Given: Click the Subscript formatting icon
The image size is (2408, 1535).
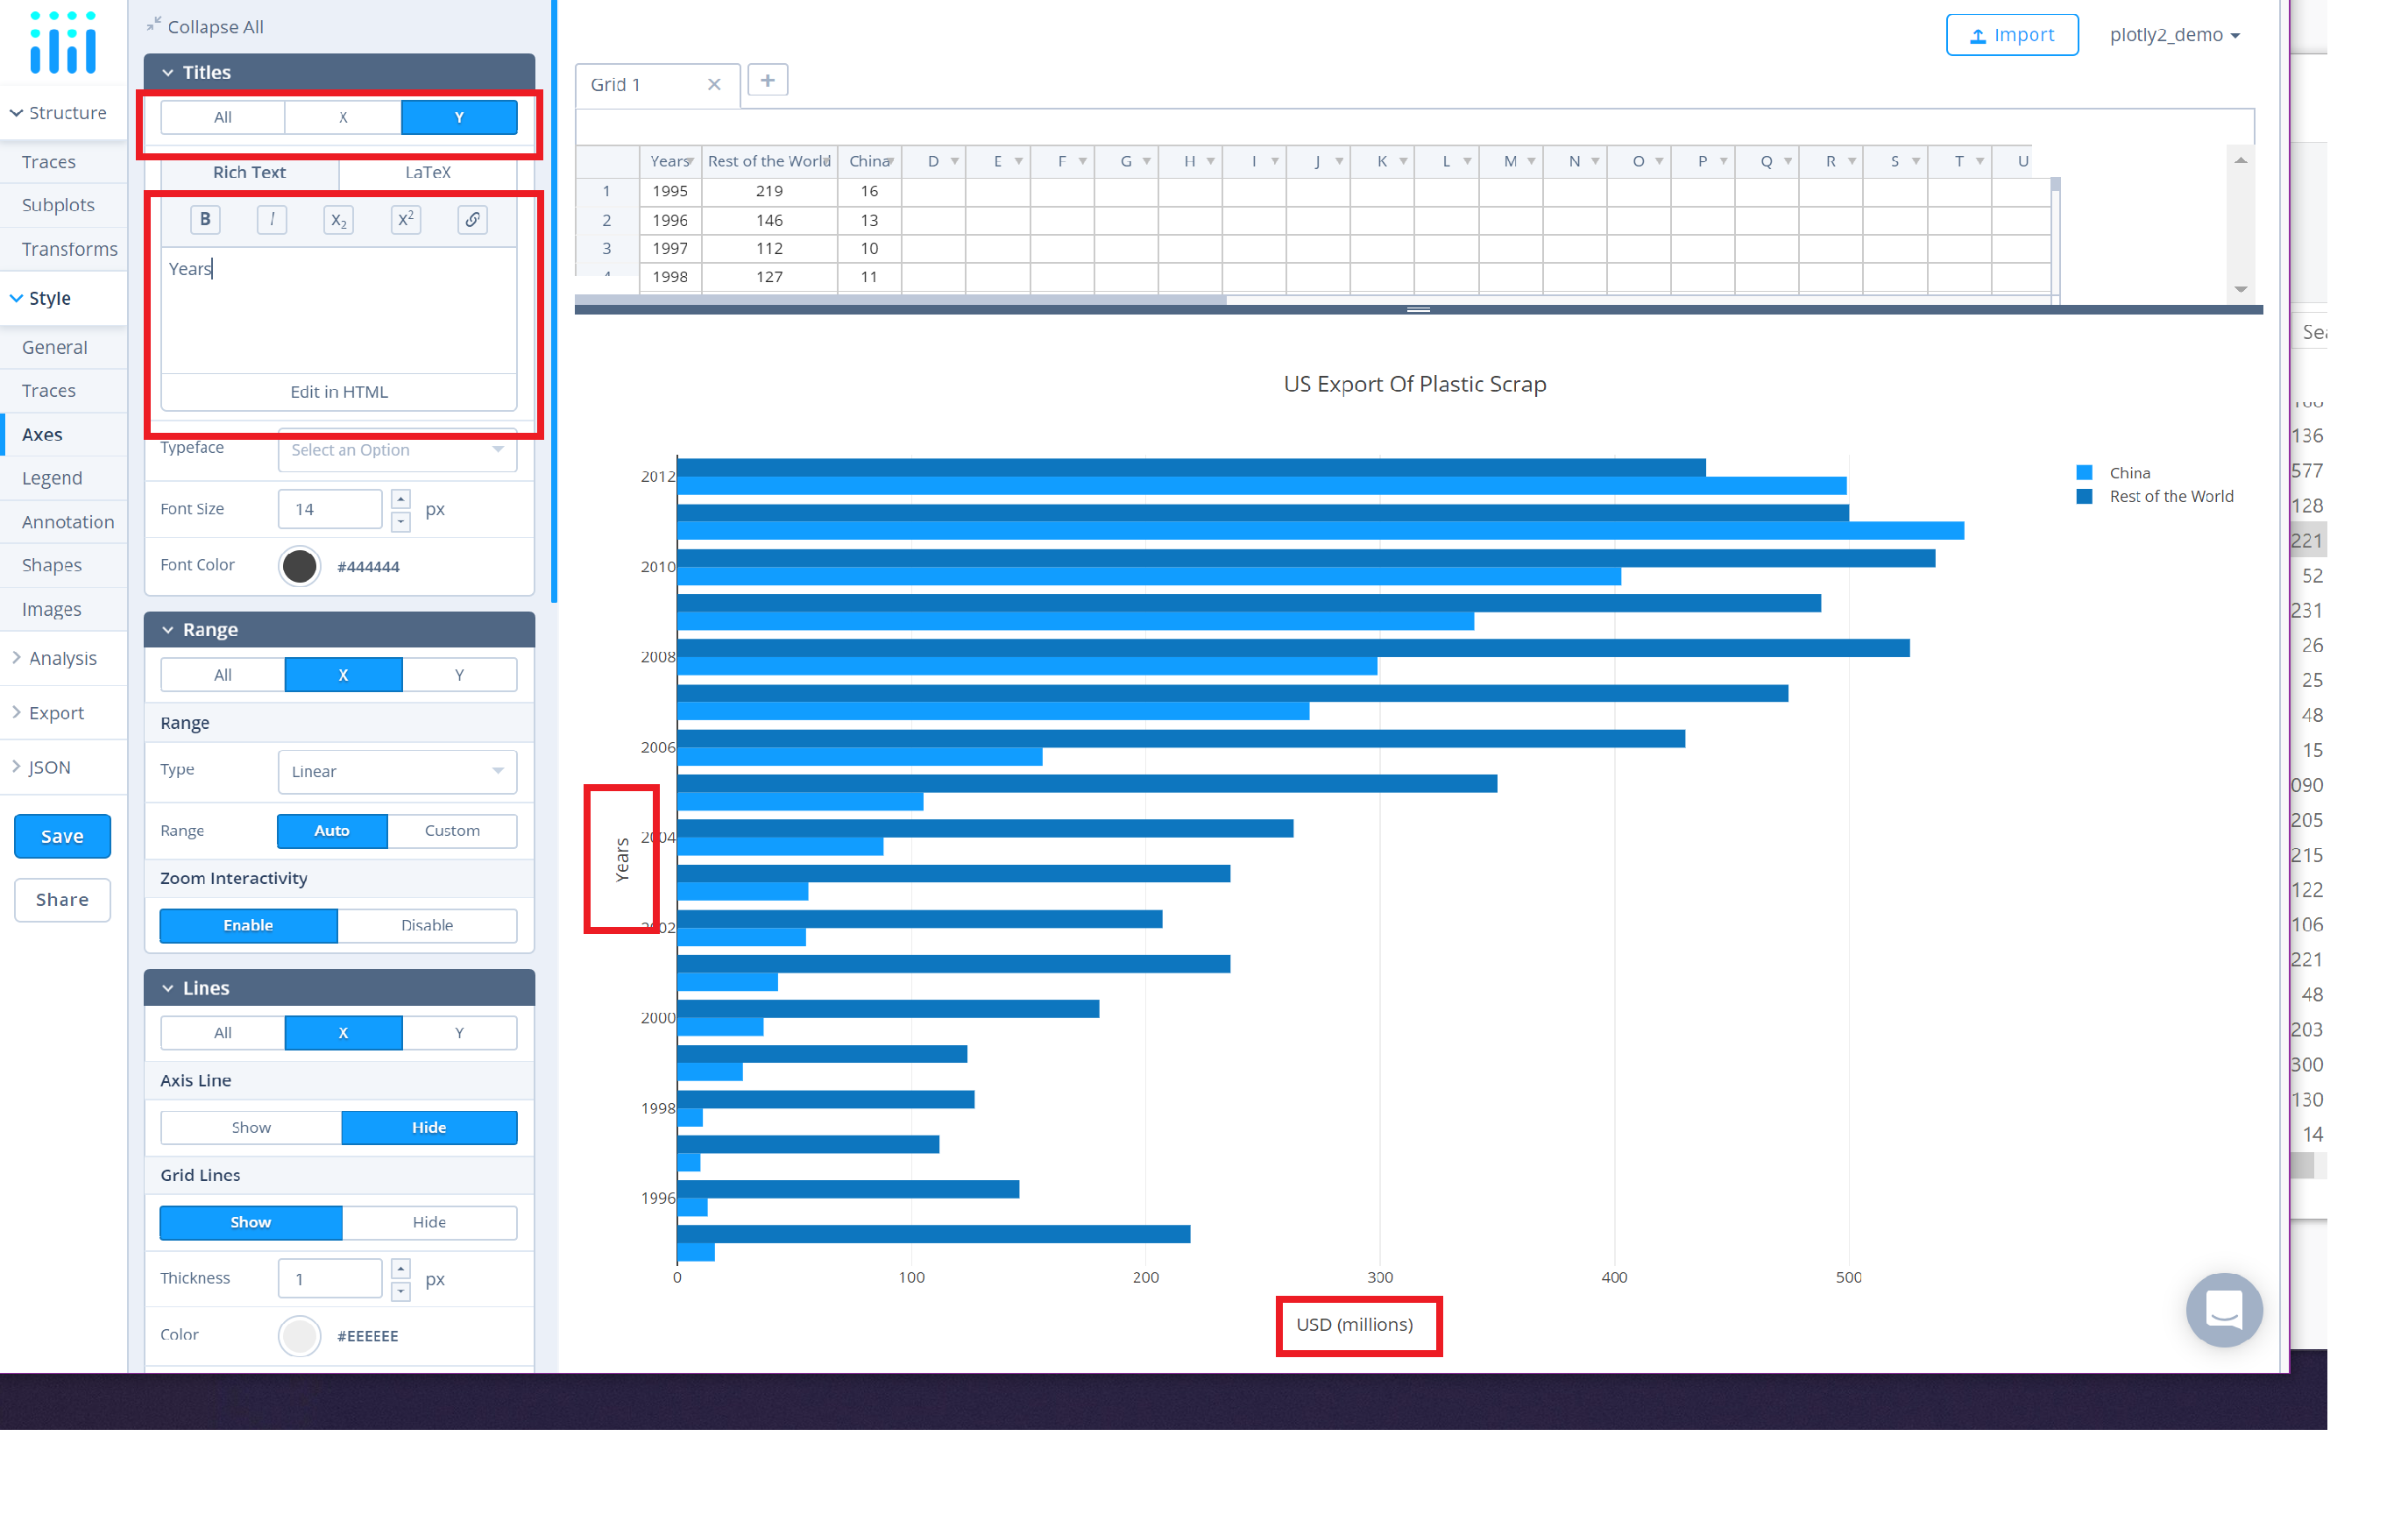Looking at the screenshot, I should pos(337,219).
